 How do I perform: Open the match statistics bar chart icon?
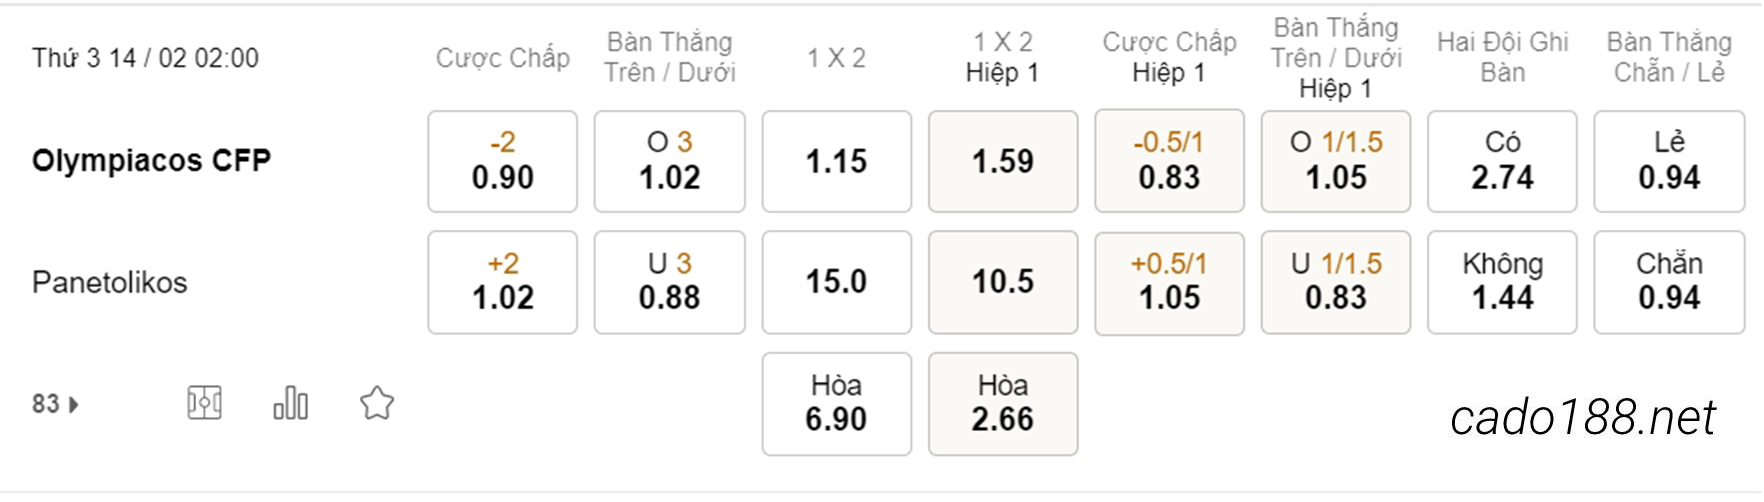pyautogui.click(x=290, y=403)
